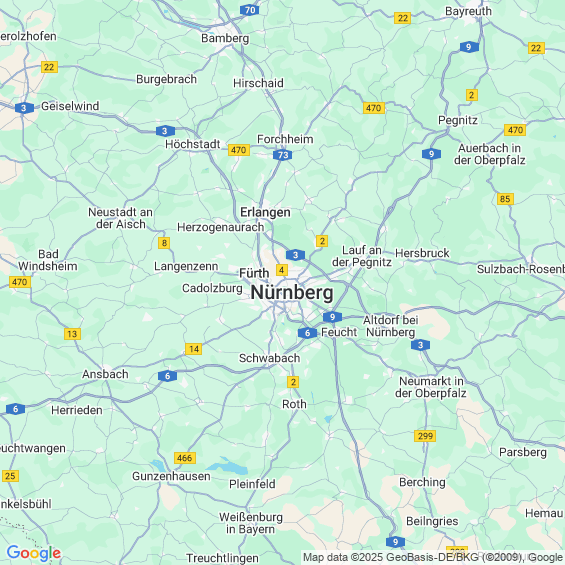Select the yellow 85 road shield

tap(505, 199)
